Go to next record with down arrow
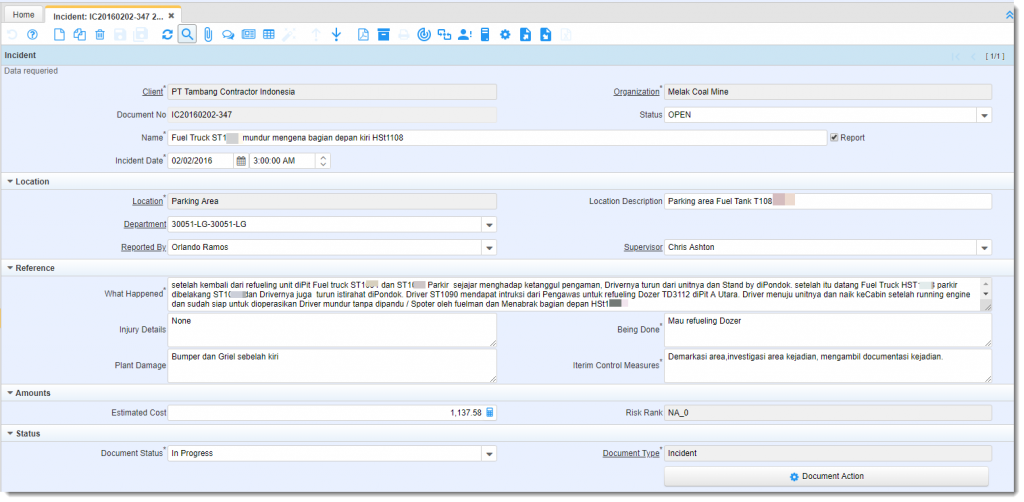1024x502 pixels. click(x=336, y=35)
